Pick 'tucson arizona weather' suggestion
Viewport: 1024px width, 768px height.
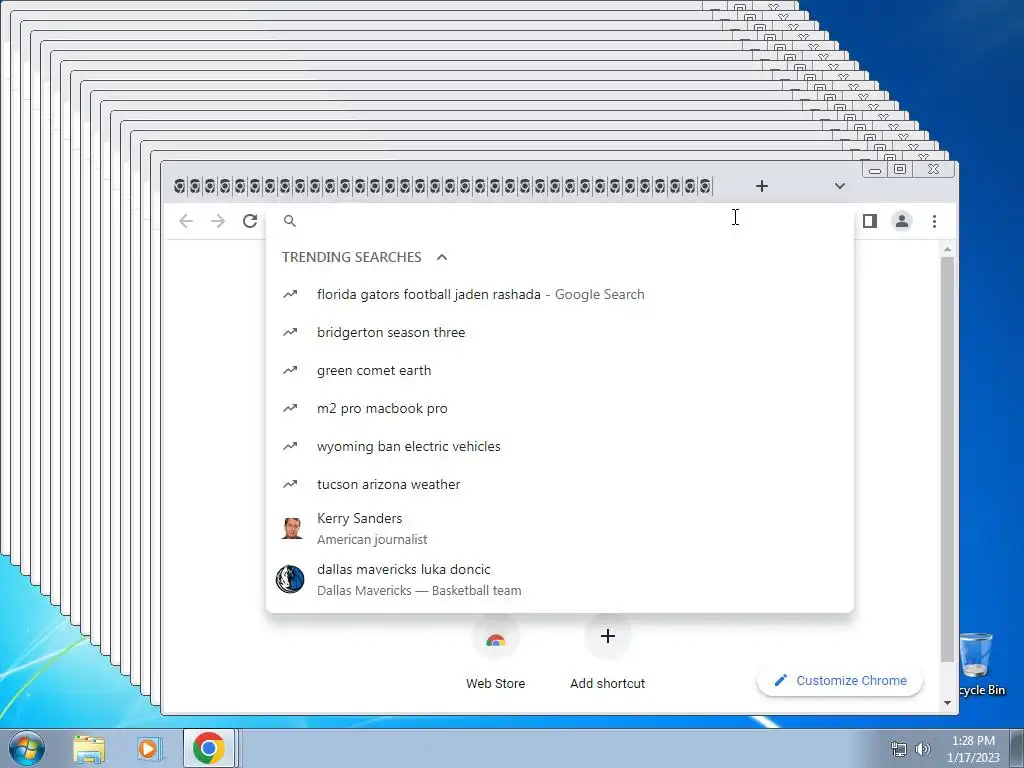[560, 484]
